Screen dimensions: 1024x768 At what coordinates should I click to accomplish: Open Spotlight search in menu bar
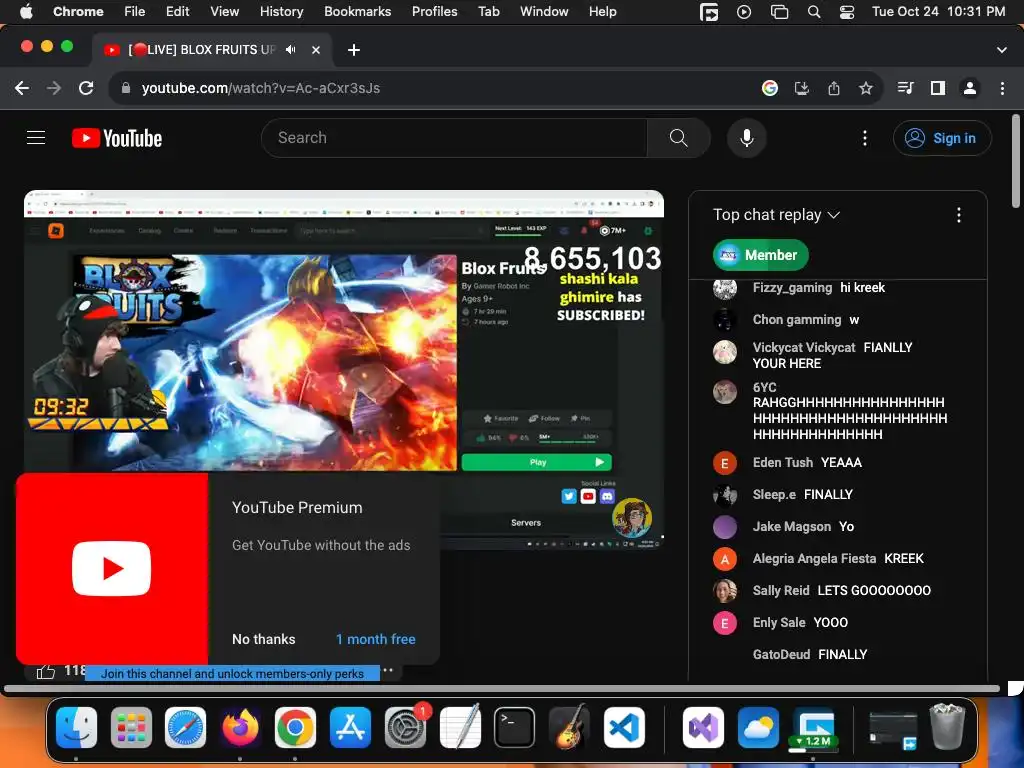pos(814,11)
